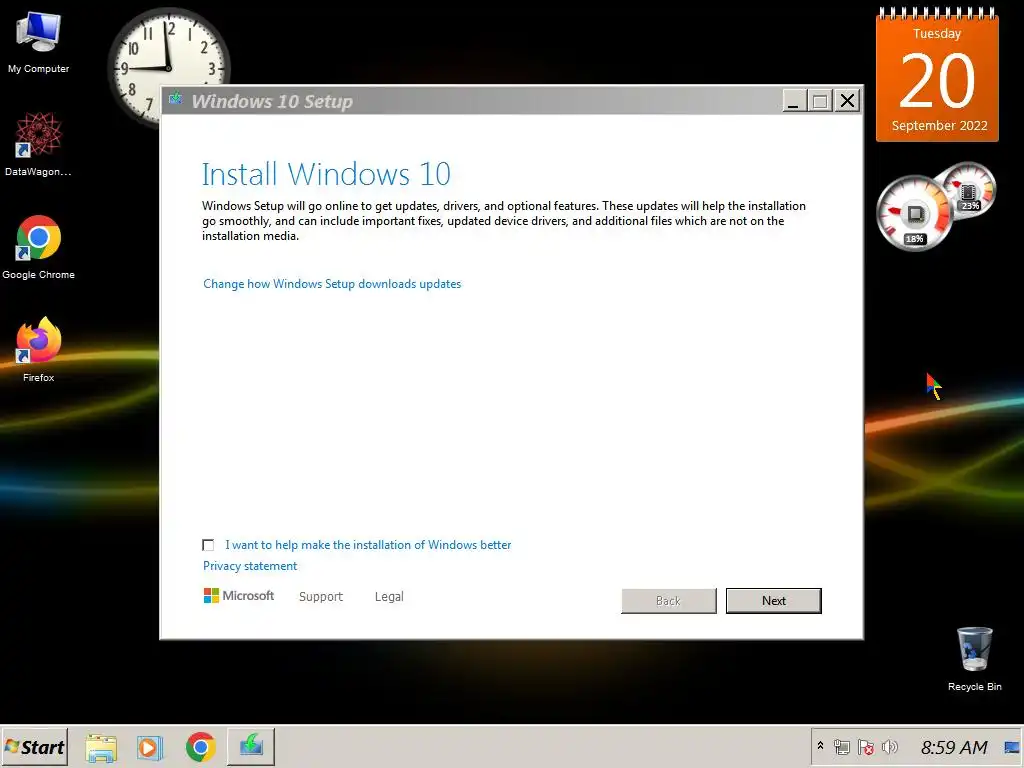This screenshot has height=768, width=1024.
Task: Click the calendar gadget showing 20
Action: [x=937, y=74]
